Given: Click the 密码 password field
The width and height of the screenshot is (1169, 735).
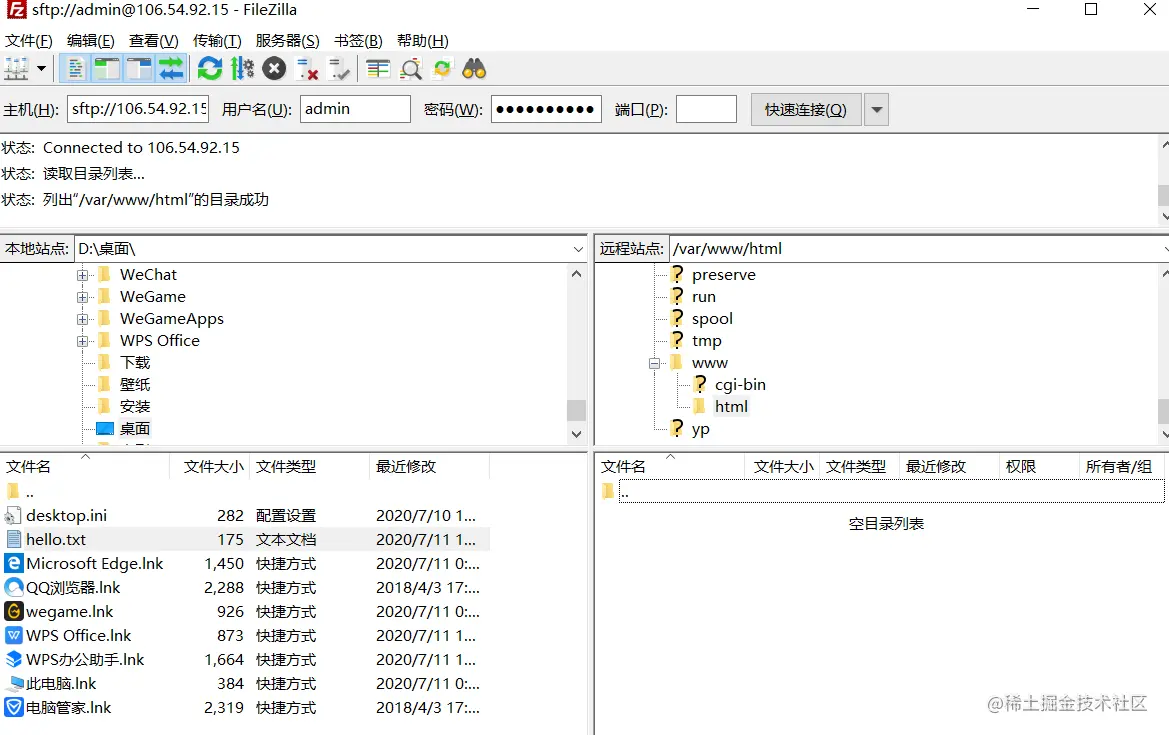Looking at the screenshot, I should click(546, 109).
